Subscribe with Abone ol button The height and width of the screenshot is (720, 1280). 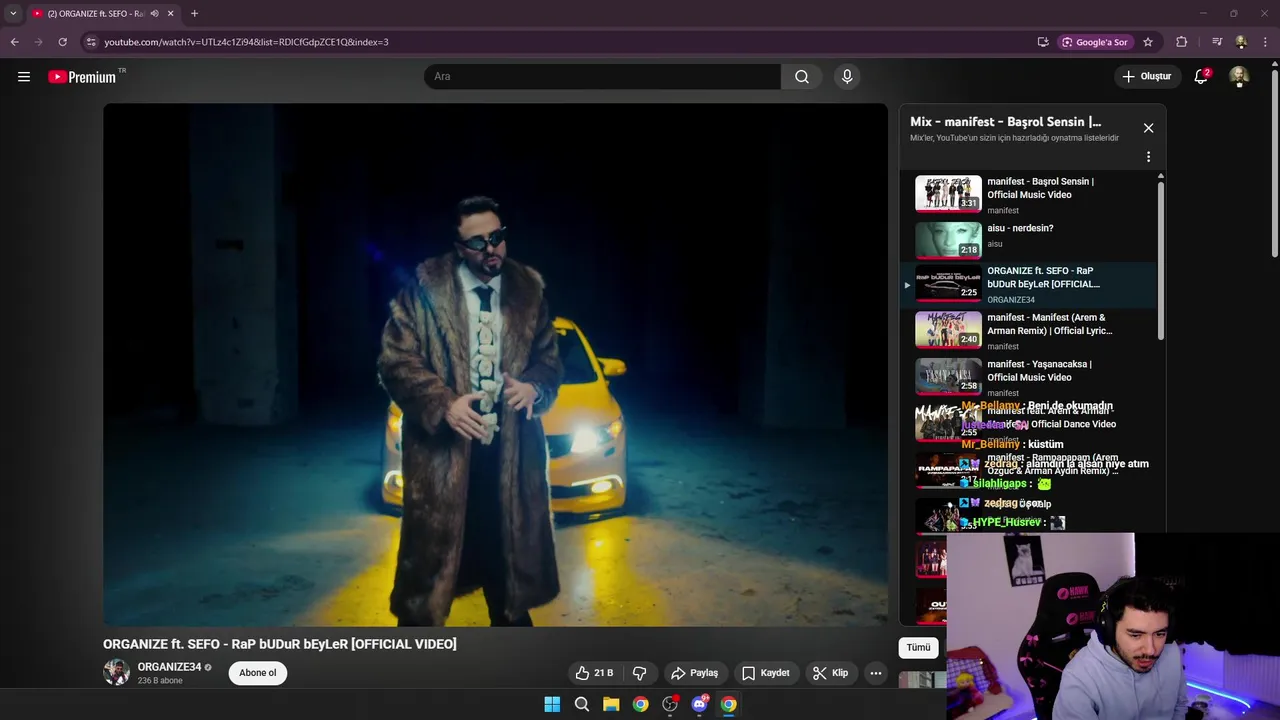258,673
